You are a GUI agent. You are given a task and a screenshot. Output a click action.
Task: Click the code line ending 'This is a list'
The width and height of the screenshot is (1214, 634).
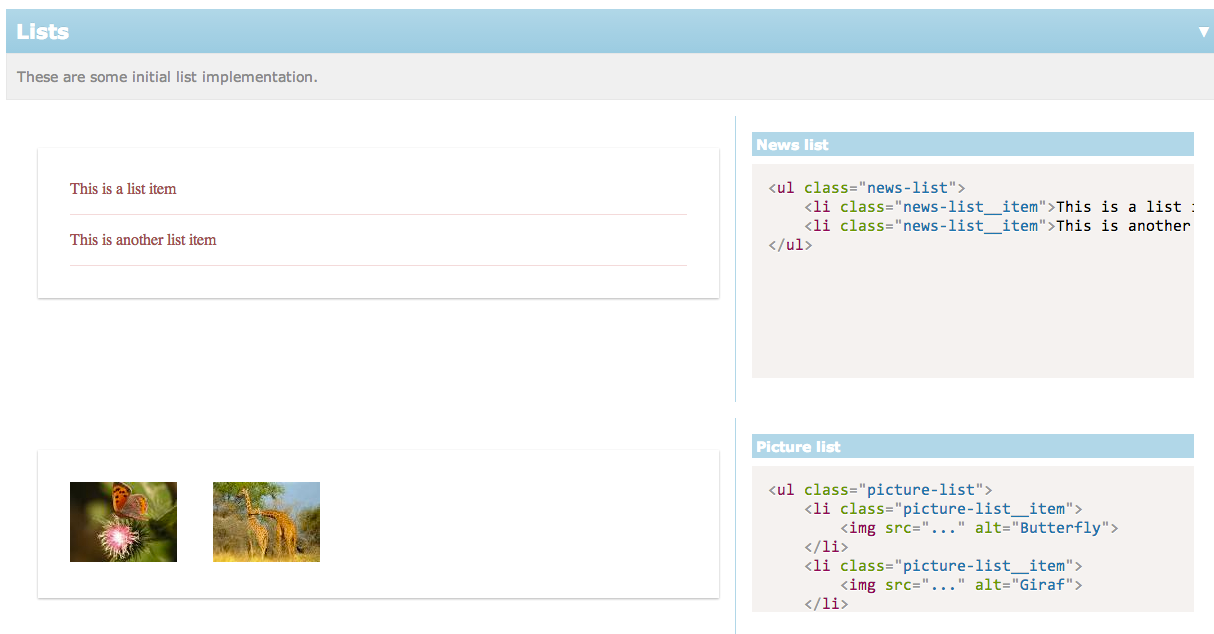(999, 207)
